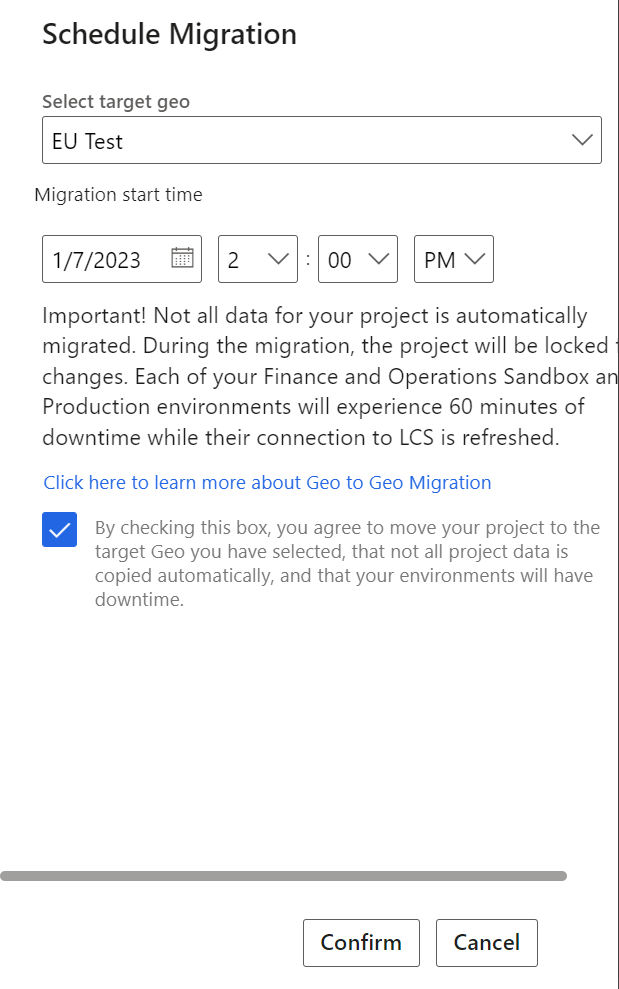Image resolution: width=619 pixels, height=989 pixels.
Task: Click the AM/PM dropdown arrow
Action: click(477, 258)
